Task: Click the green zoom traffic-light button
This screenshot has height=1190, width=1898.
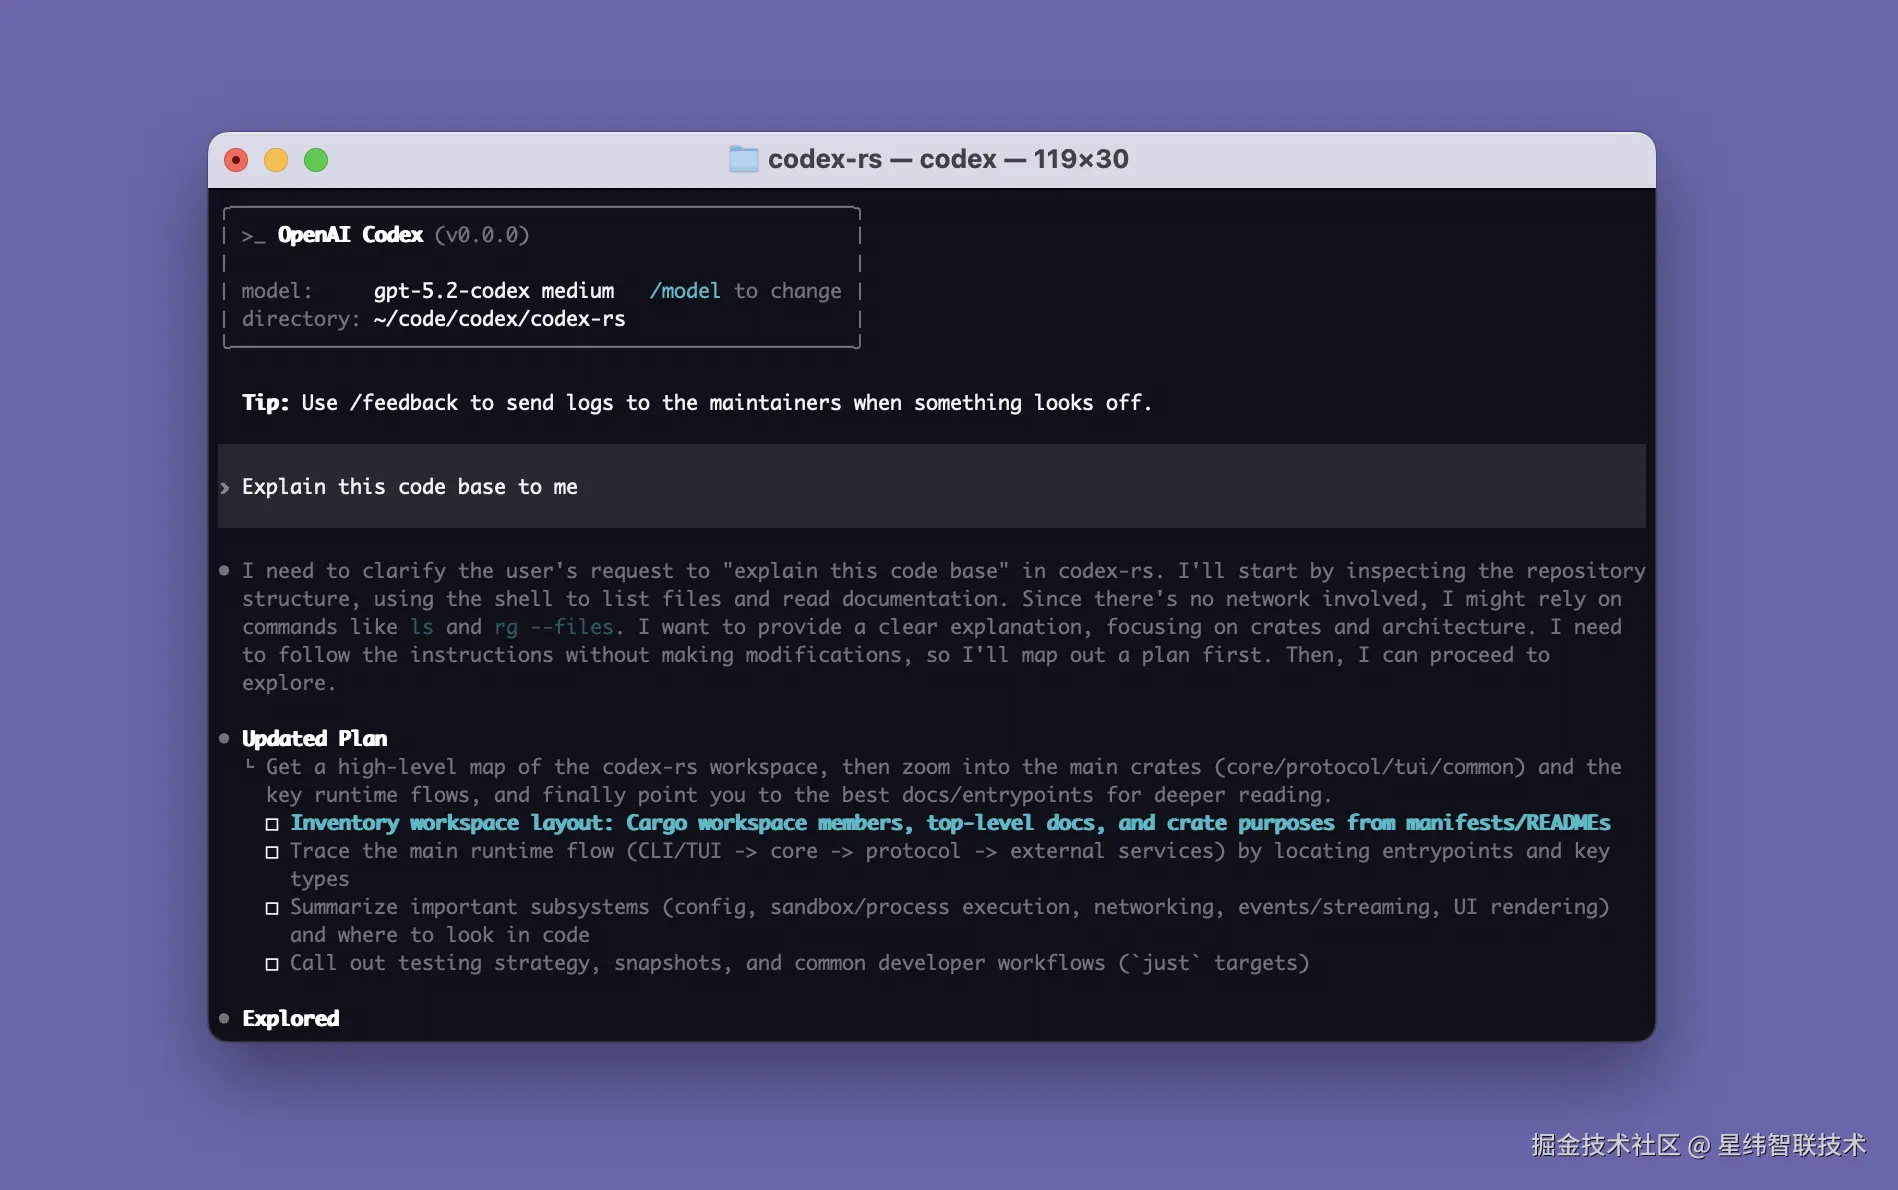Action: (315, 159)
